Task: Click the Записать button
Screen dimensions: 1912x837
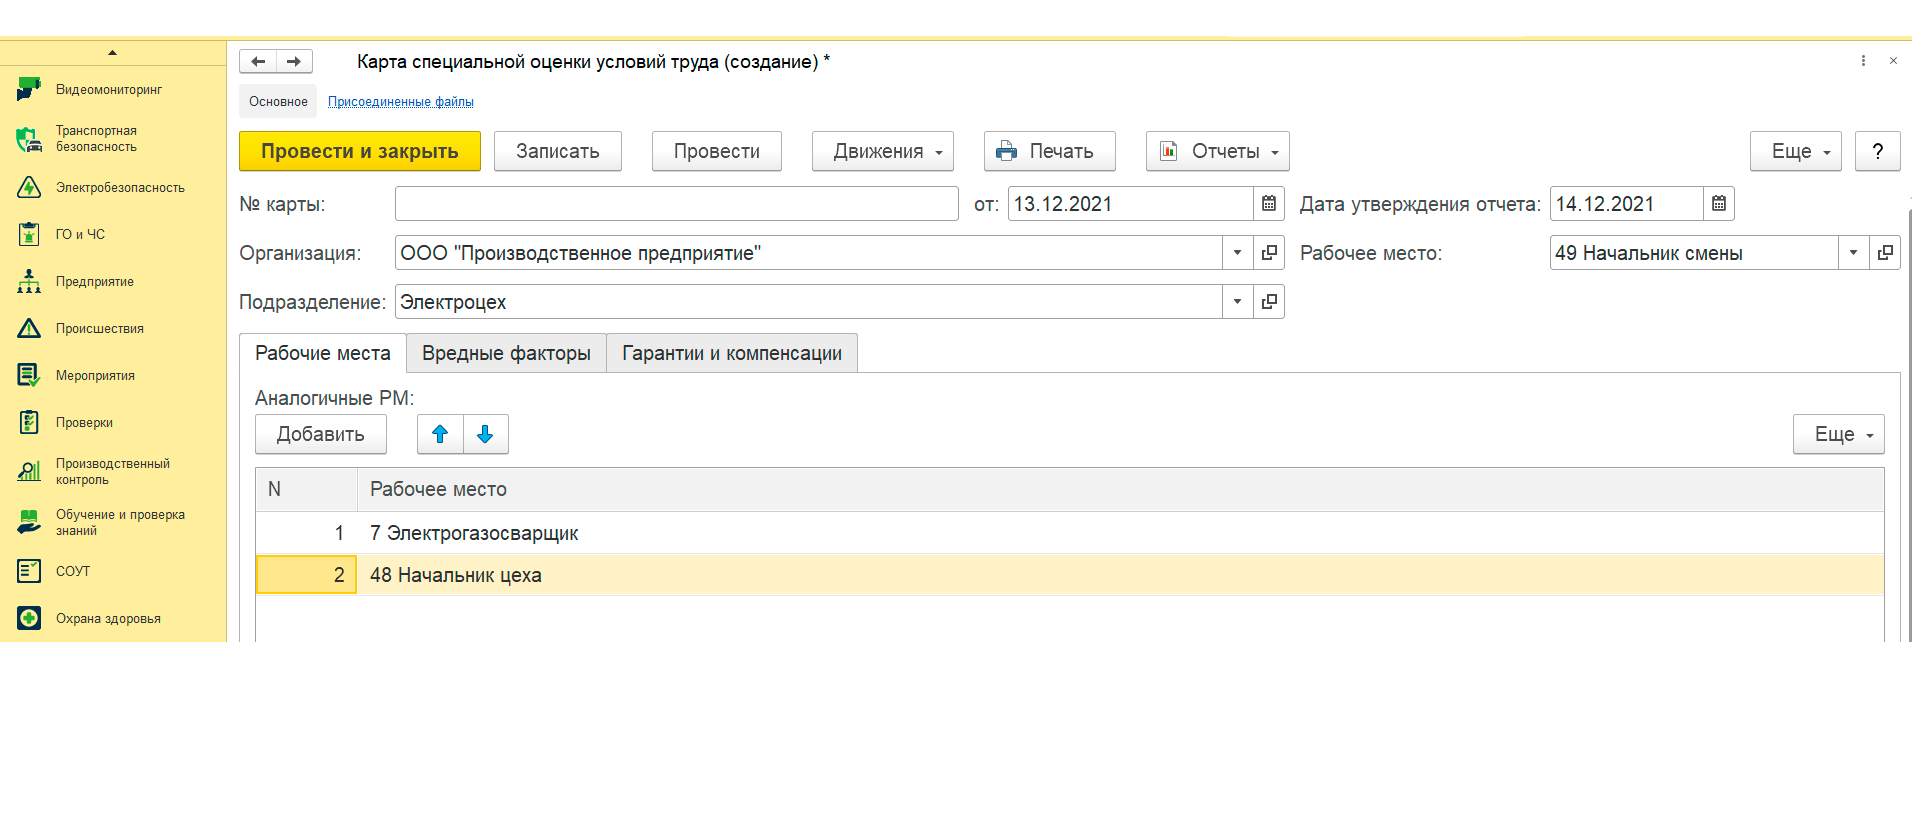Action: pos(558,151)
